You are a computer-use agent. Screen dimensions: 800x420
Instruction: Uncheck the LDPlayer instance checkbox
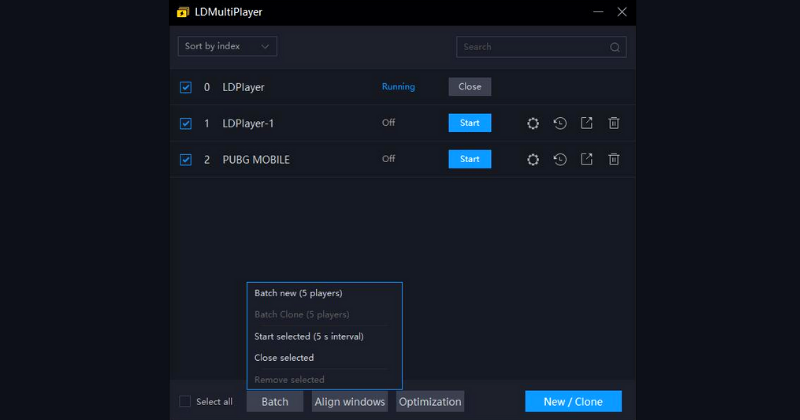coord(186,87)
